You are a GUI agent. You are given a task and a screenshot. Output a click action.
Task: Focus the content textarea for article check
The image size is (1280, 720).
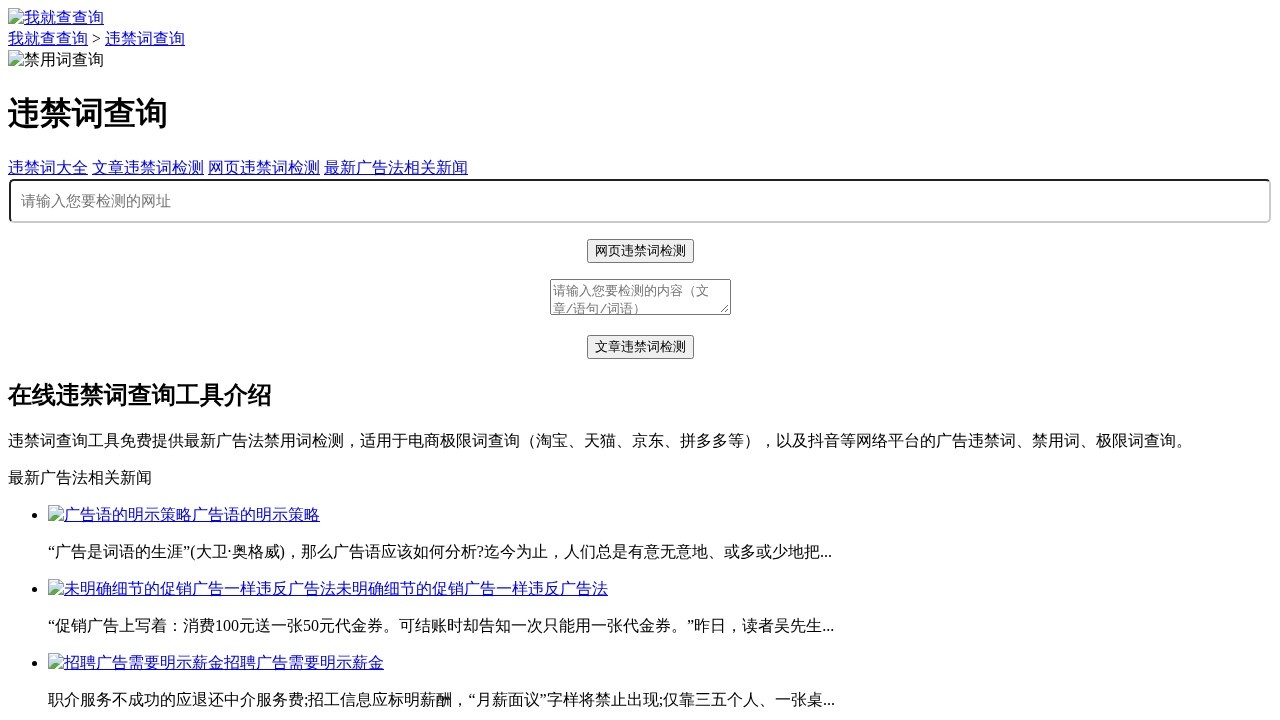[x=640, y=297]
